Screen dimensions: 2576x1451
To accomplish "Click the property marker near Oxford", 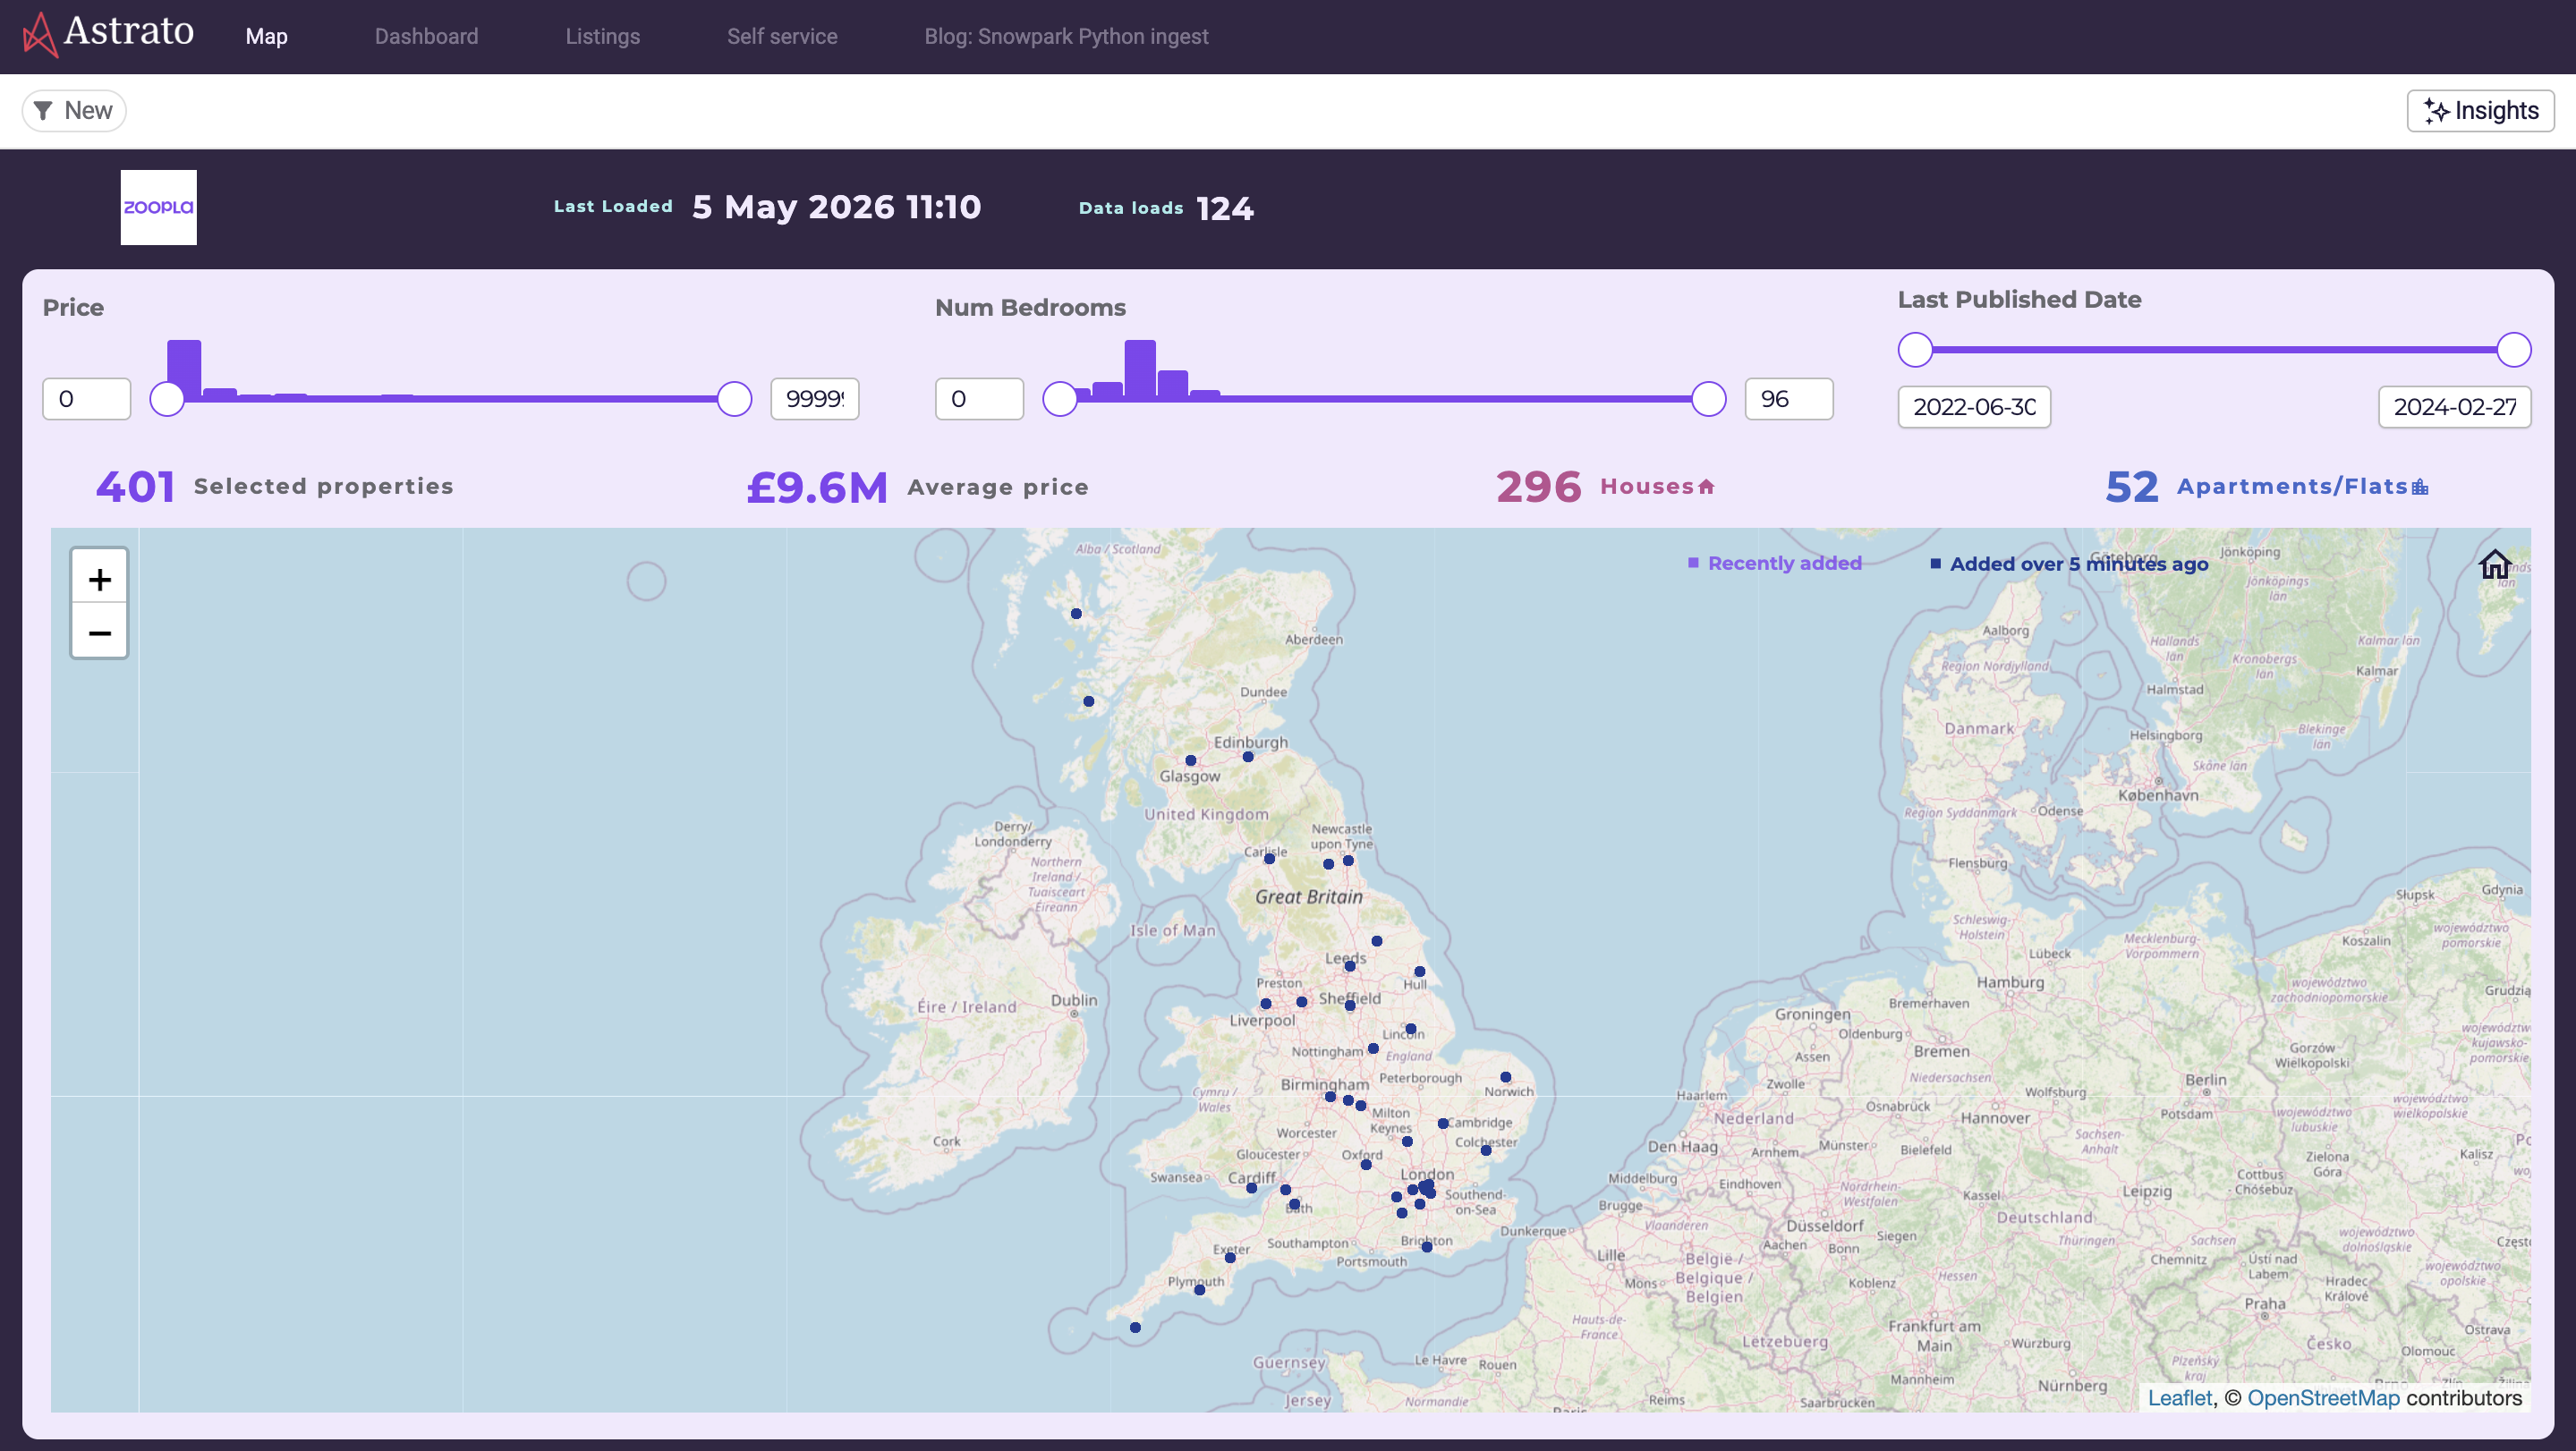I will pos(1366,1164).
